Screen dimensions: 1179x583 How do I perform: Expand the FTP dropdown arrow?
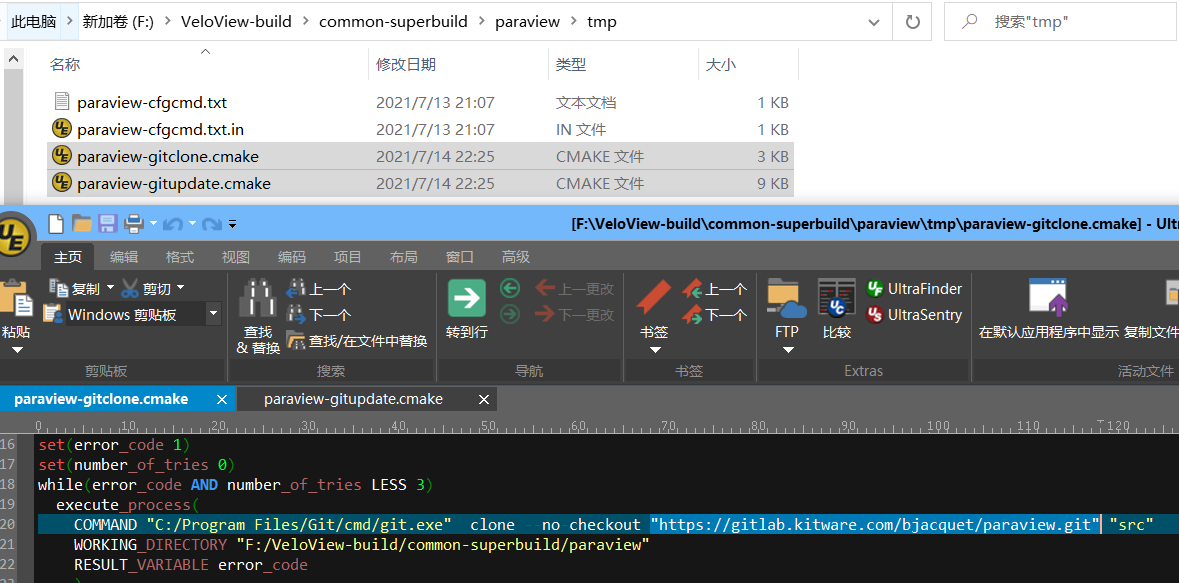(787, 350)
